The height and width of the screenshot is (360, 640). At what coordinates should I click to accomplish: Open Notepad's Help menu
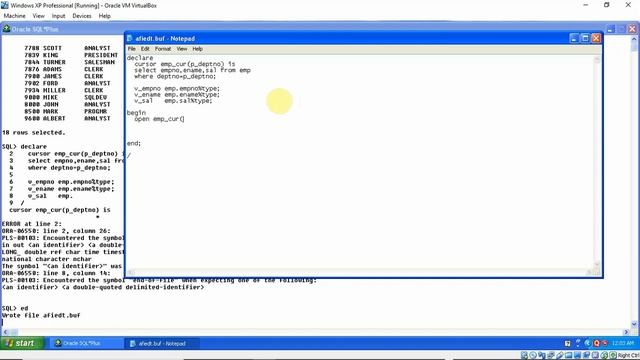(x=198, y=49)
